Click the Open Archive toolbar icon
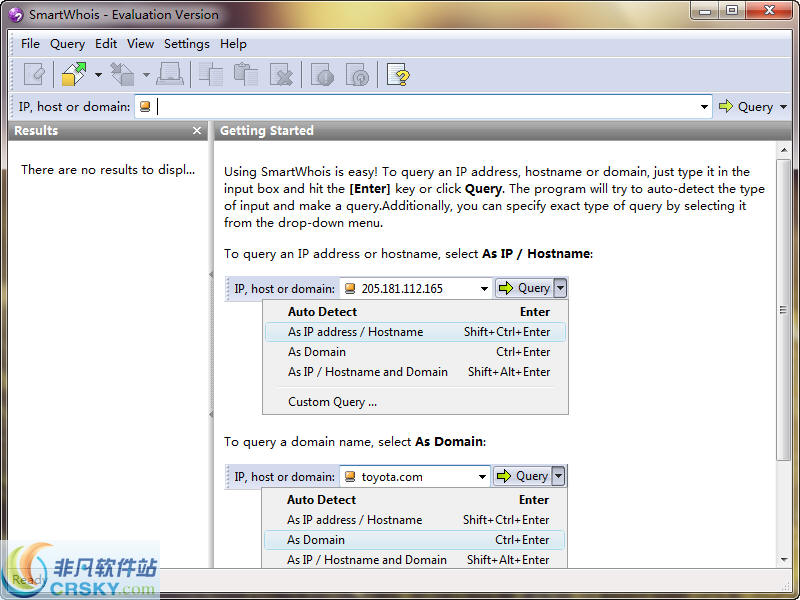 (x=74, y=75)
